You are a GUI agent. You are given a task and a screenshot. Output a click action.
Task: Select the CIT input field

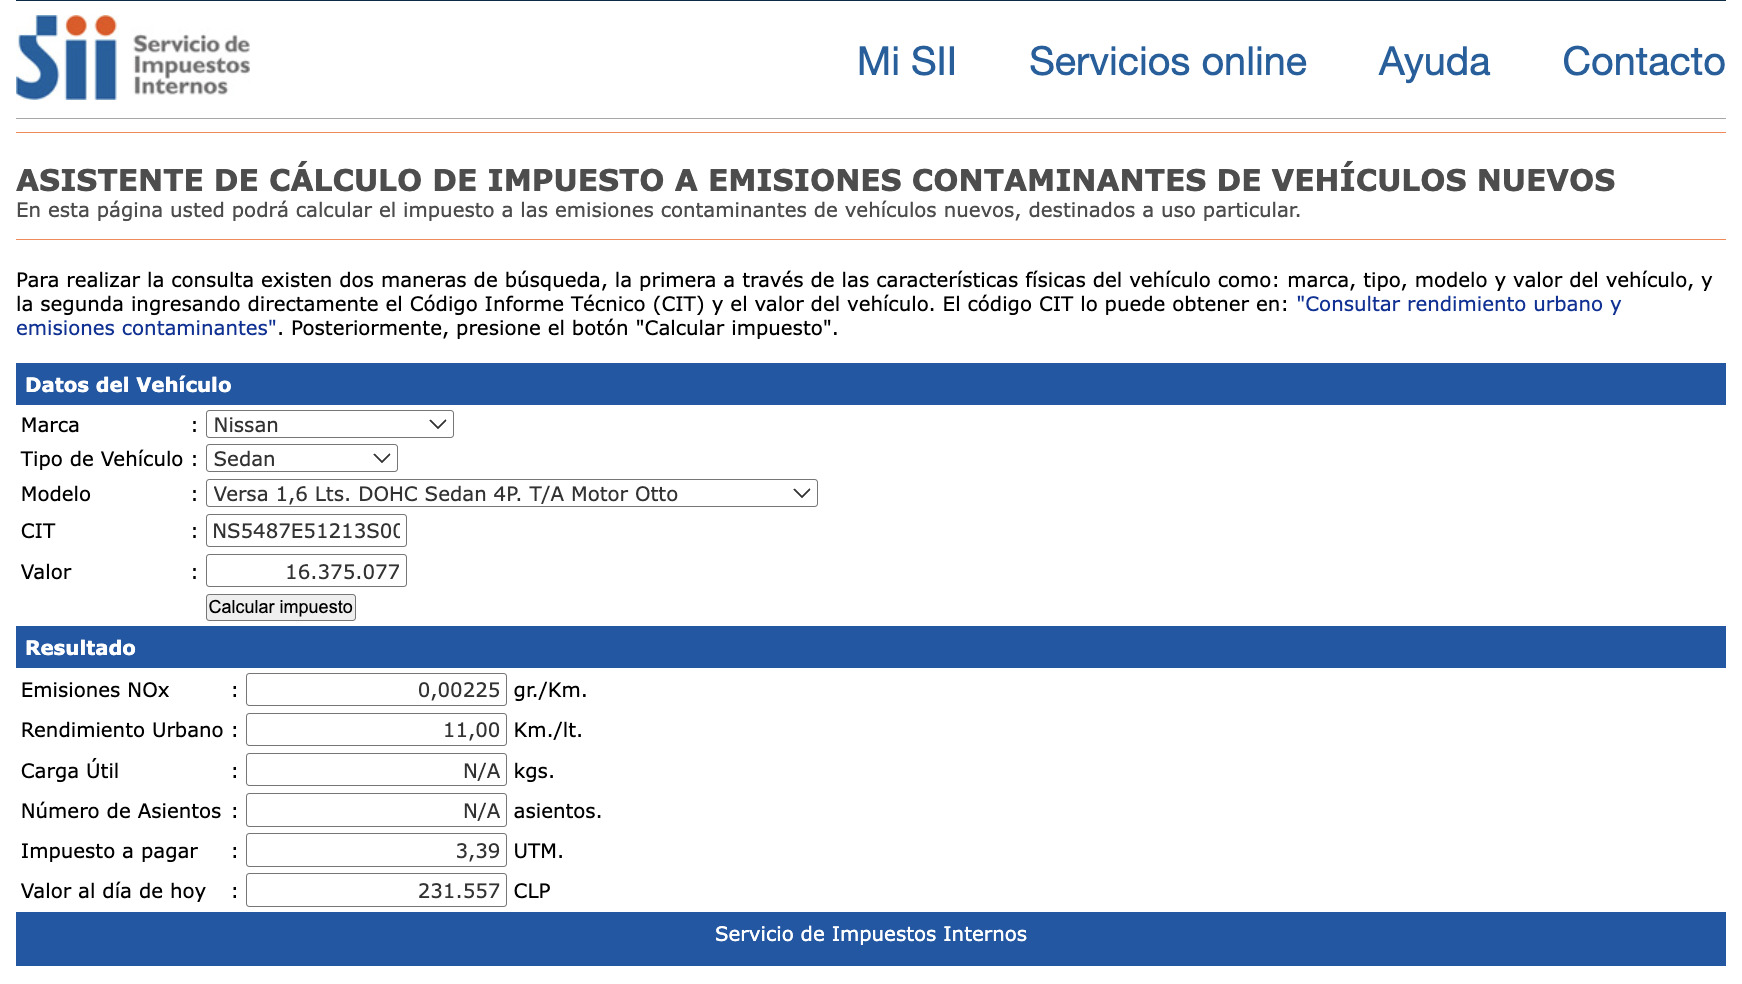click(304, 531)
